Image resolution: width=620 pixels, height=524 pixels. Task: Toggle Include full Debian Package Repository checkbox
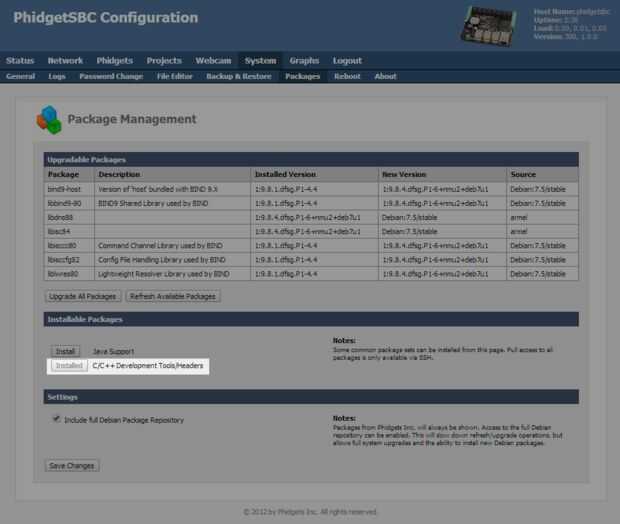click(57, 419)
